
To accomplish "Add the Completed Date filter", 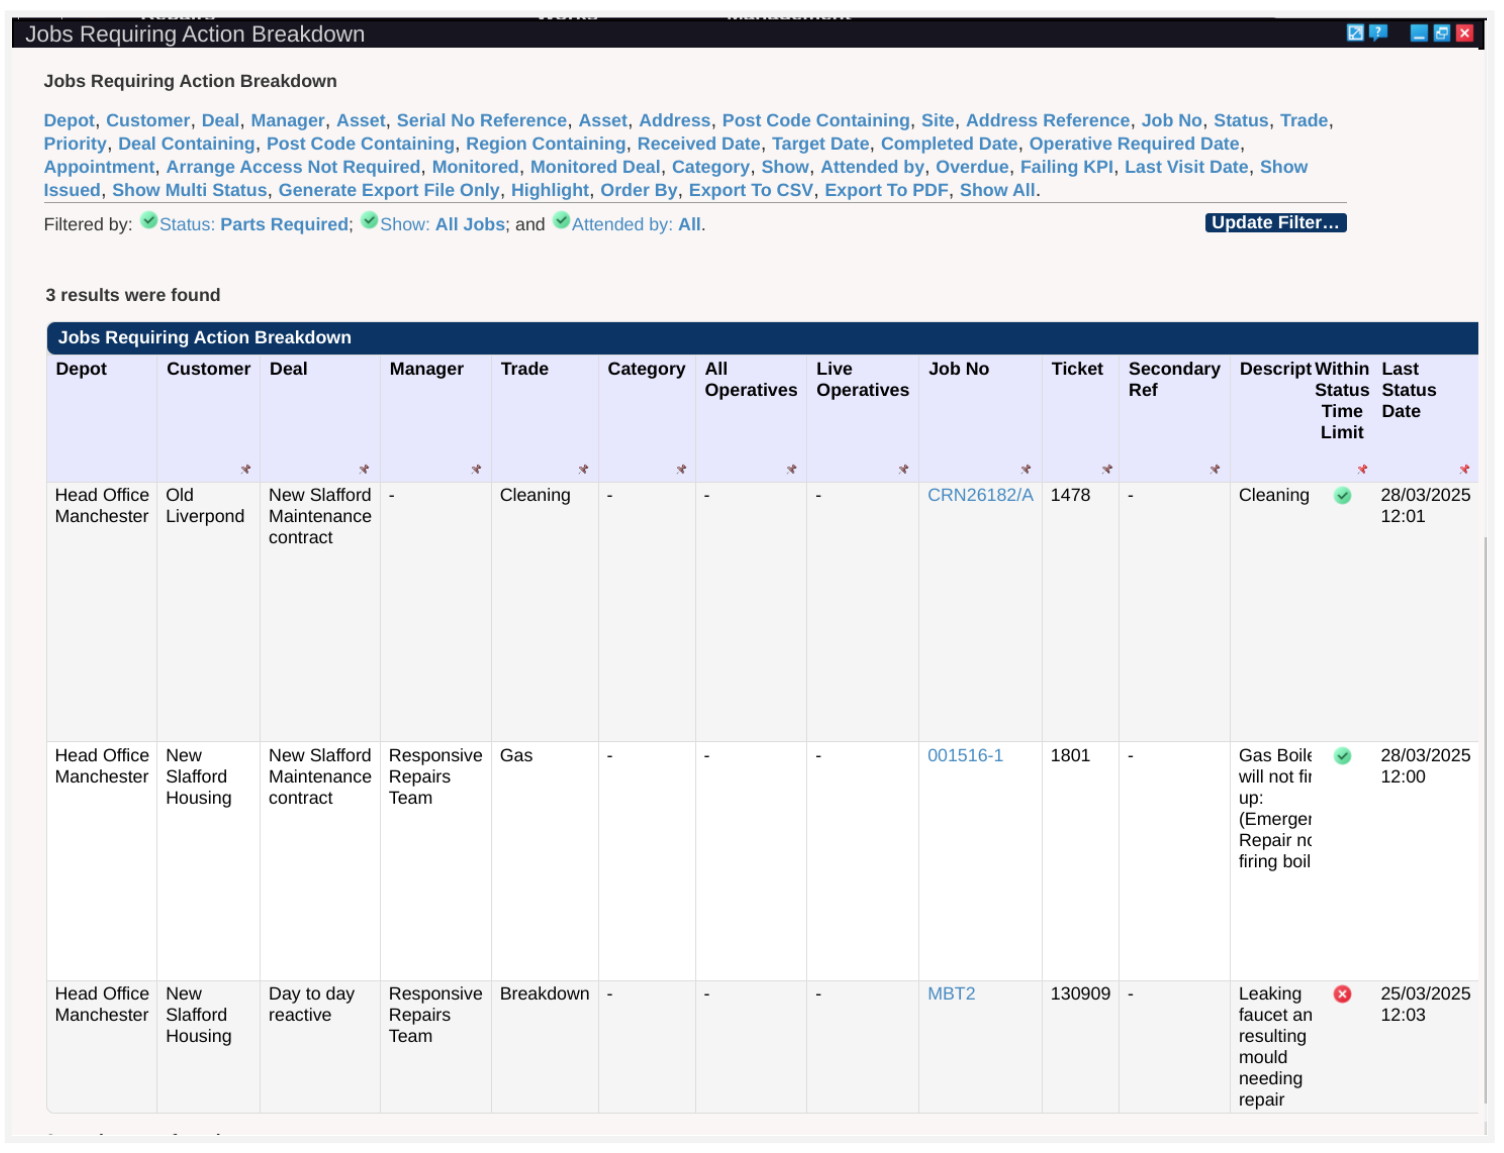I will pyautogui.click(x=949, y=144).
